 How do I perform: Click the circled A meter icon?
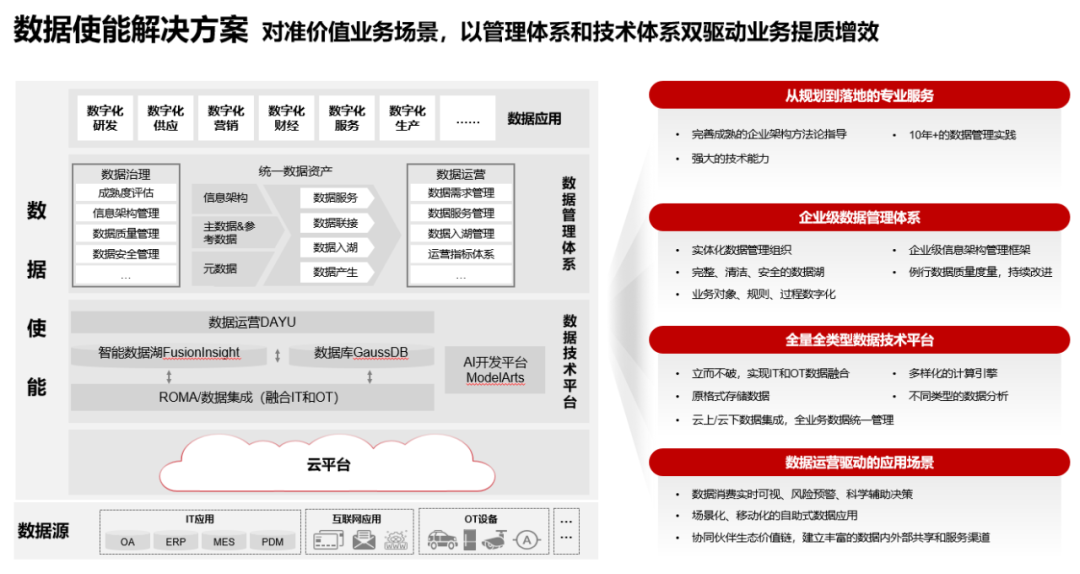point(525,541)
